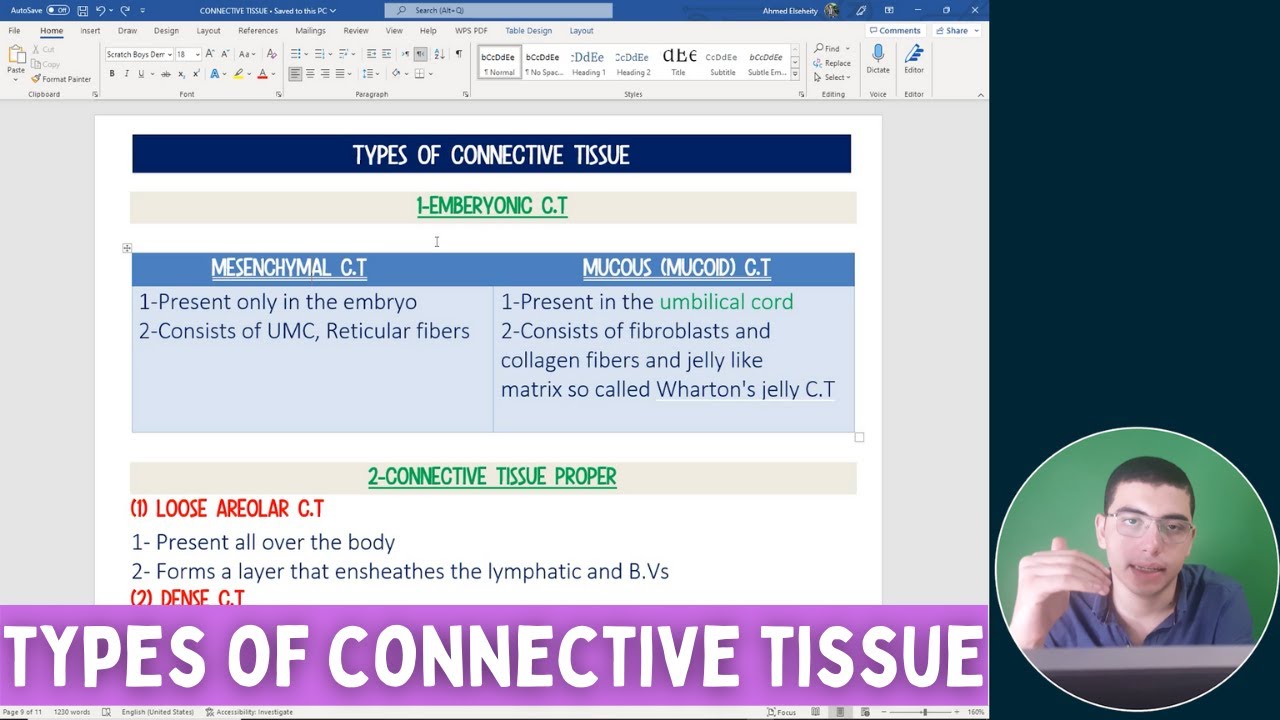Open the Select dropdown in Editing
Image resolution: width=1280 pixels, height=720 pixels.
click(832, 77)
